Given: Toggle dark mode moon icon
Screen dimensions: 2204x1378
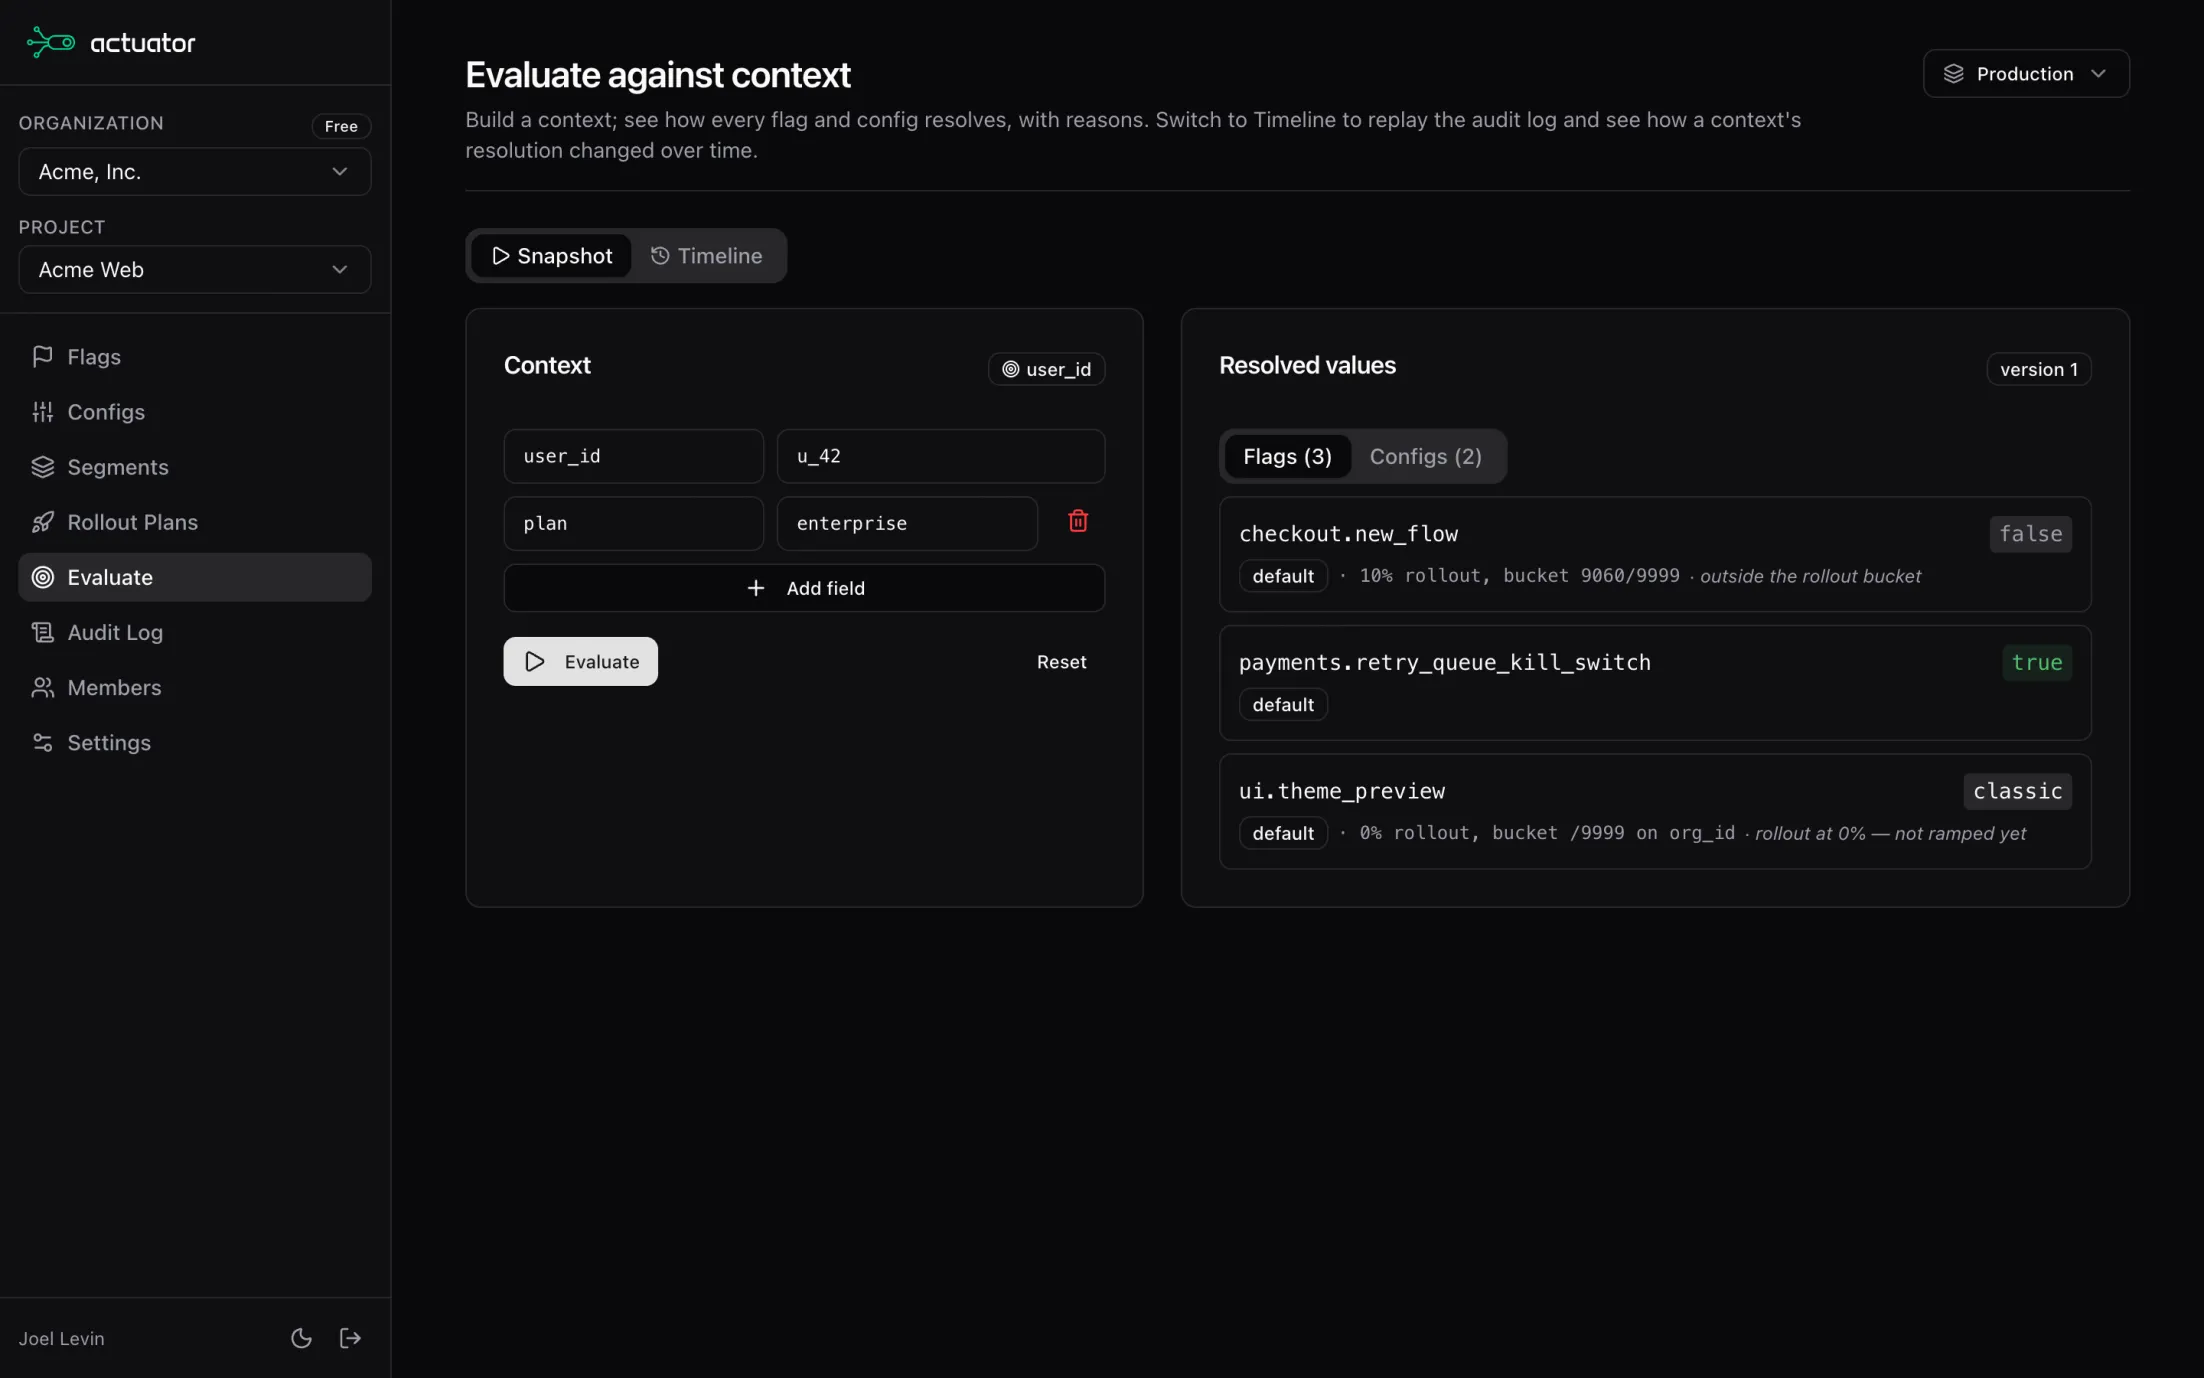Looking at the screenshot, I should point(301,1338).
